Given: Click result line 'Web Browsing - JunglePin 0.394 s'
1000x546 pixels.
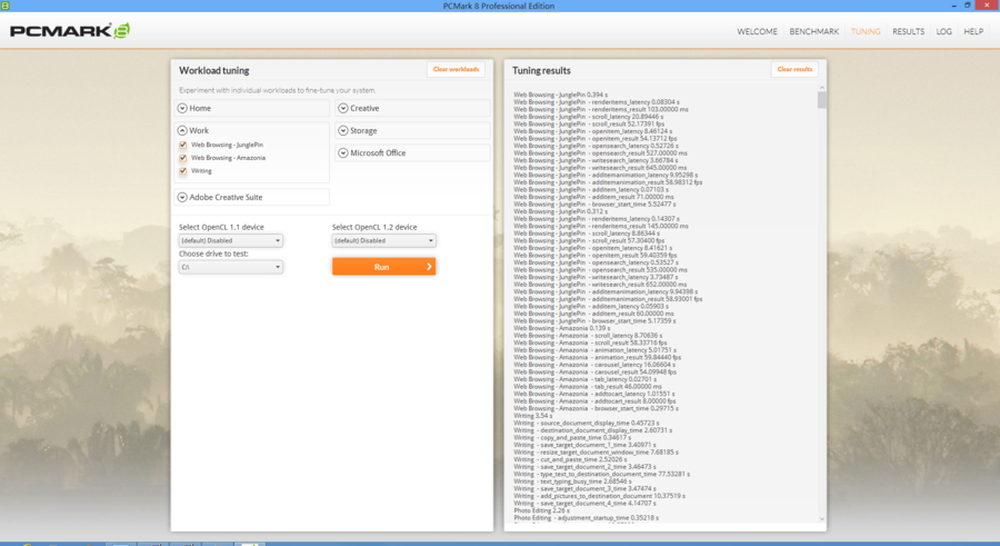Looking at the screenshot, I should (x=561, y=94).
